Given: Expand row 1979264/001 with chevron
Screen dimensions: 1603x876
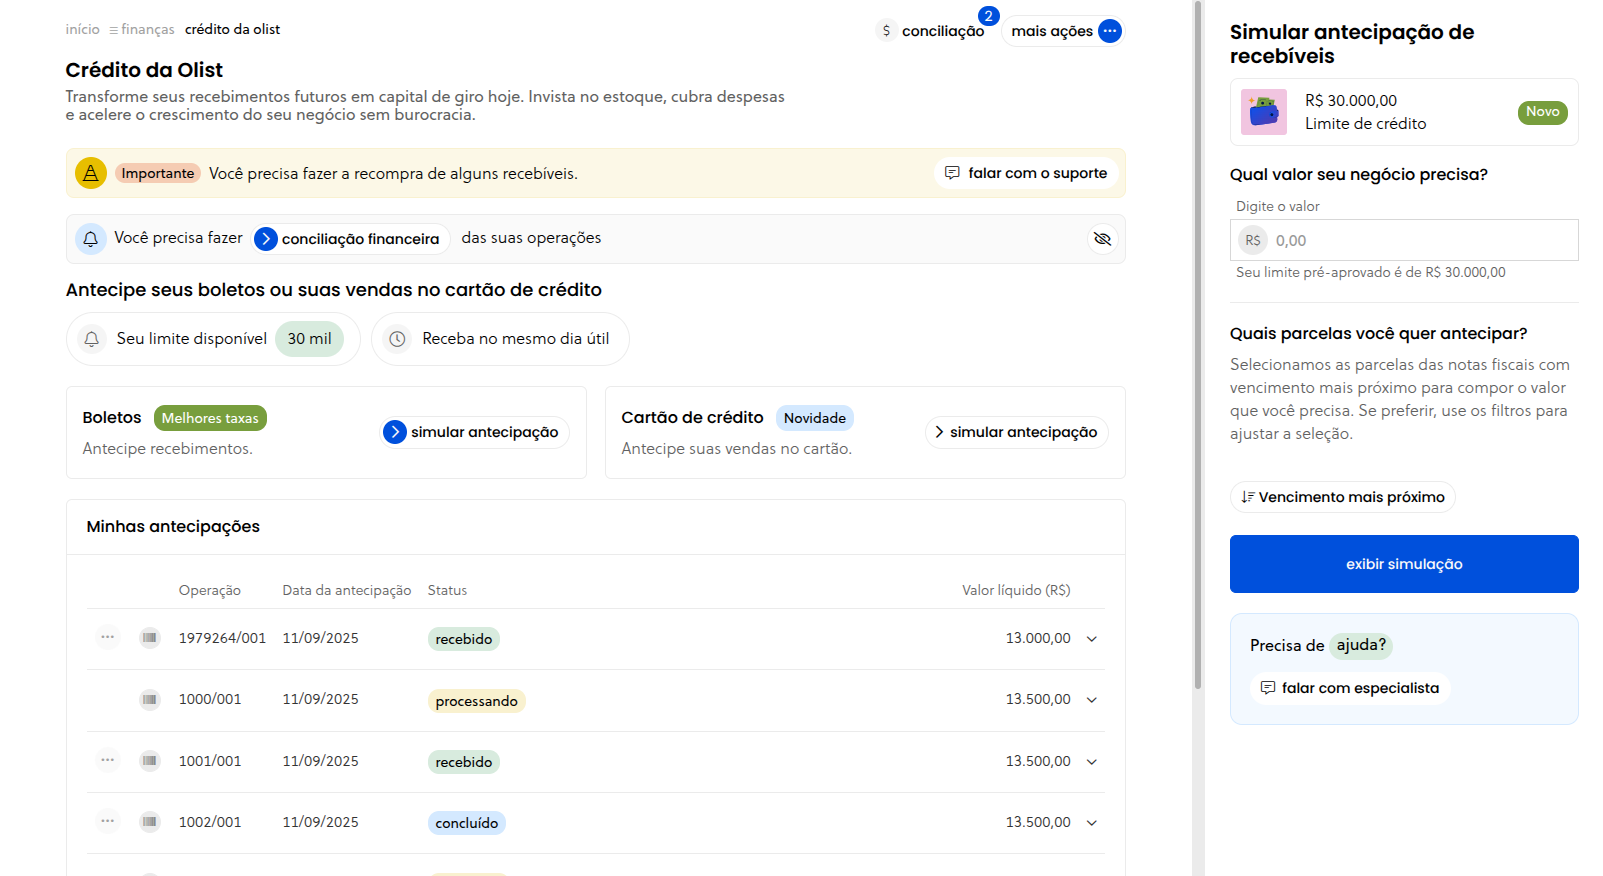Looking at the screenshot, I should pos(1092,639).
